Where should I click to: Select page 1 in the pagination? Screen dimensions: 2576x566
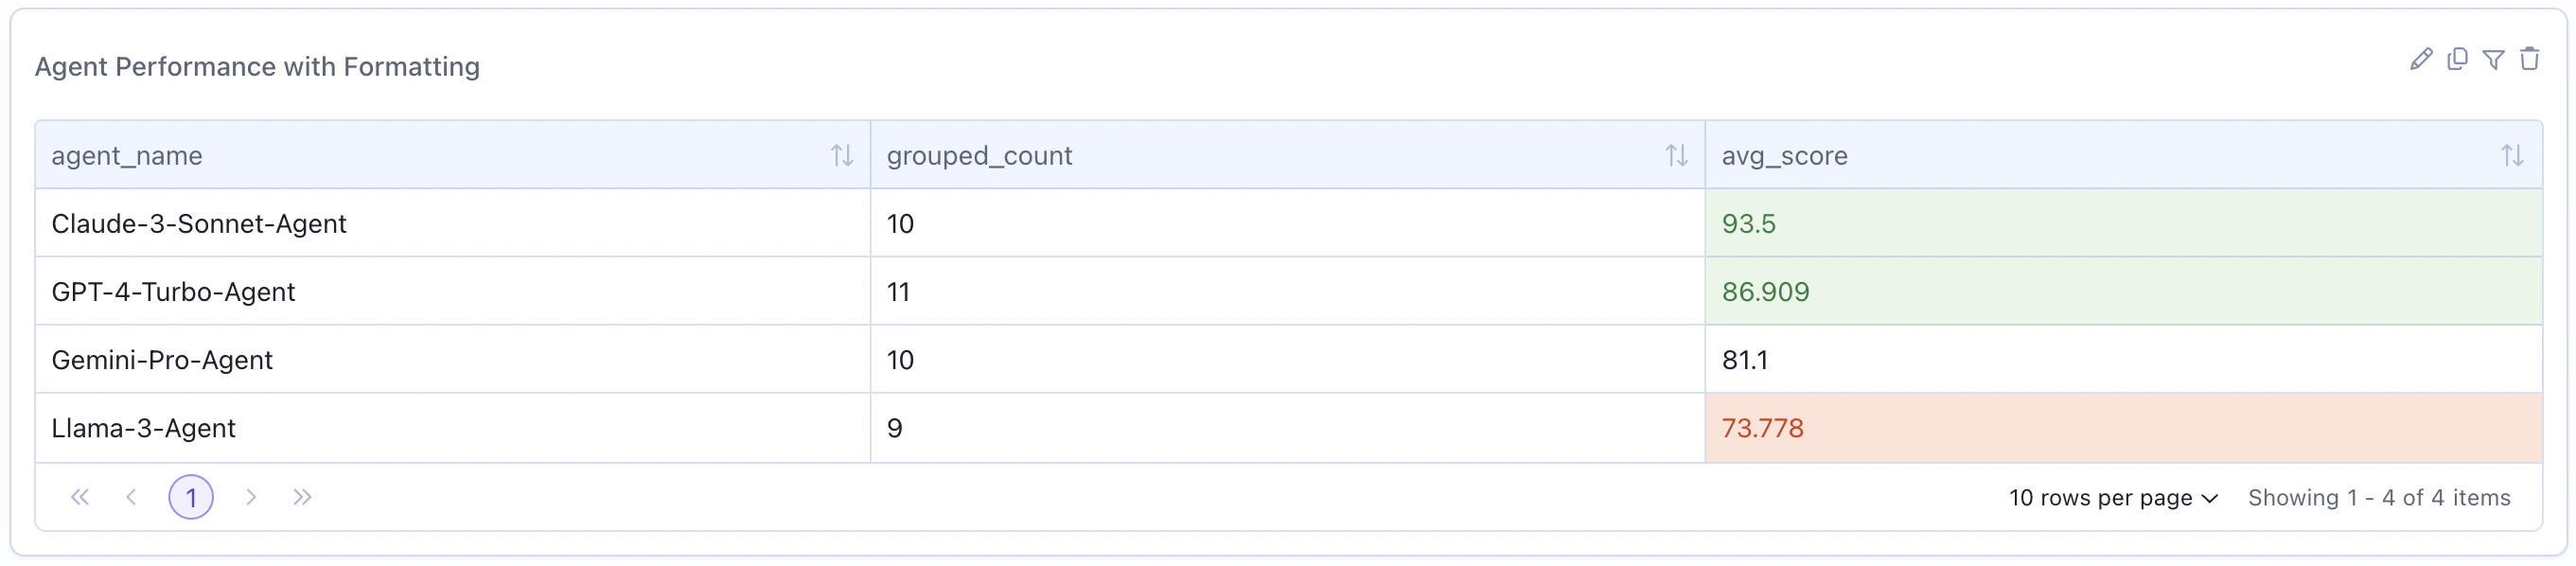[191, 496]
